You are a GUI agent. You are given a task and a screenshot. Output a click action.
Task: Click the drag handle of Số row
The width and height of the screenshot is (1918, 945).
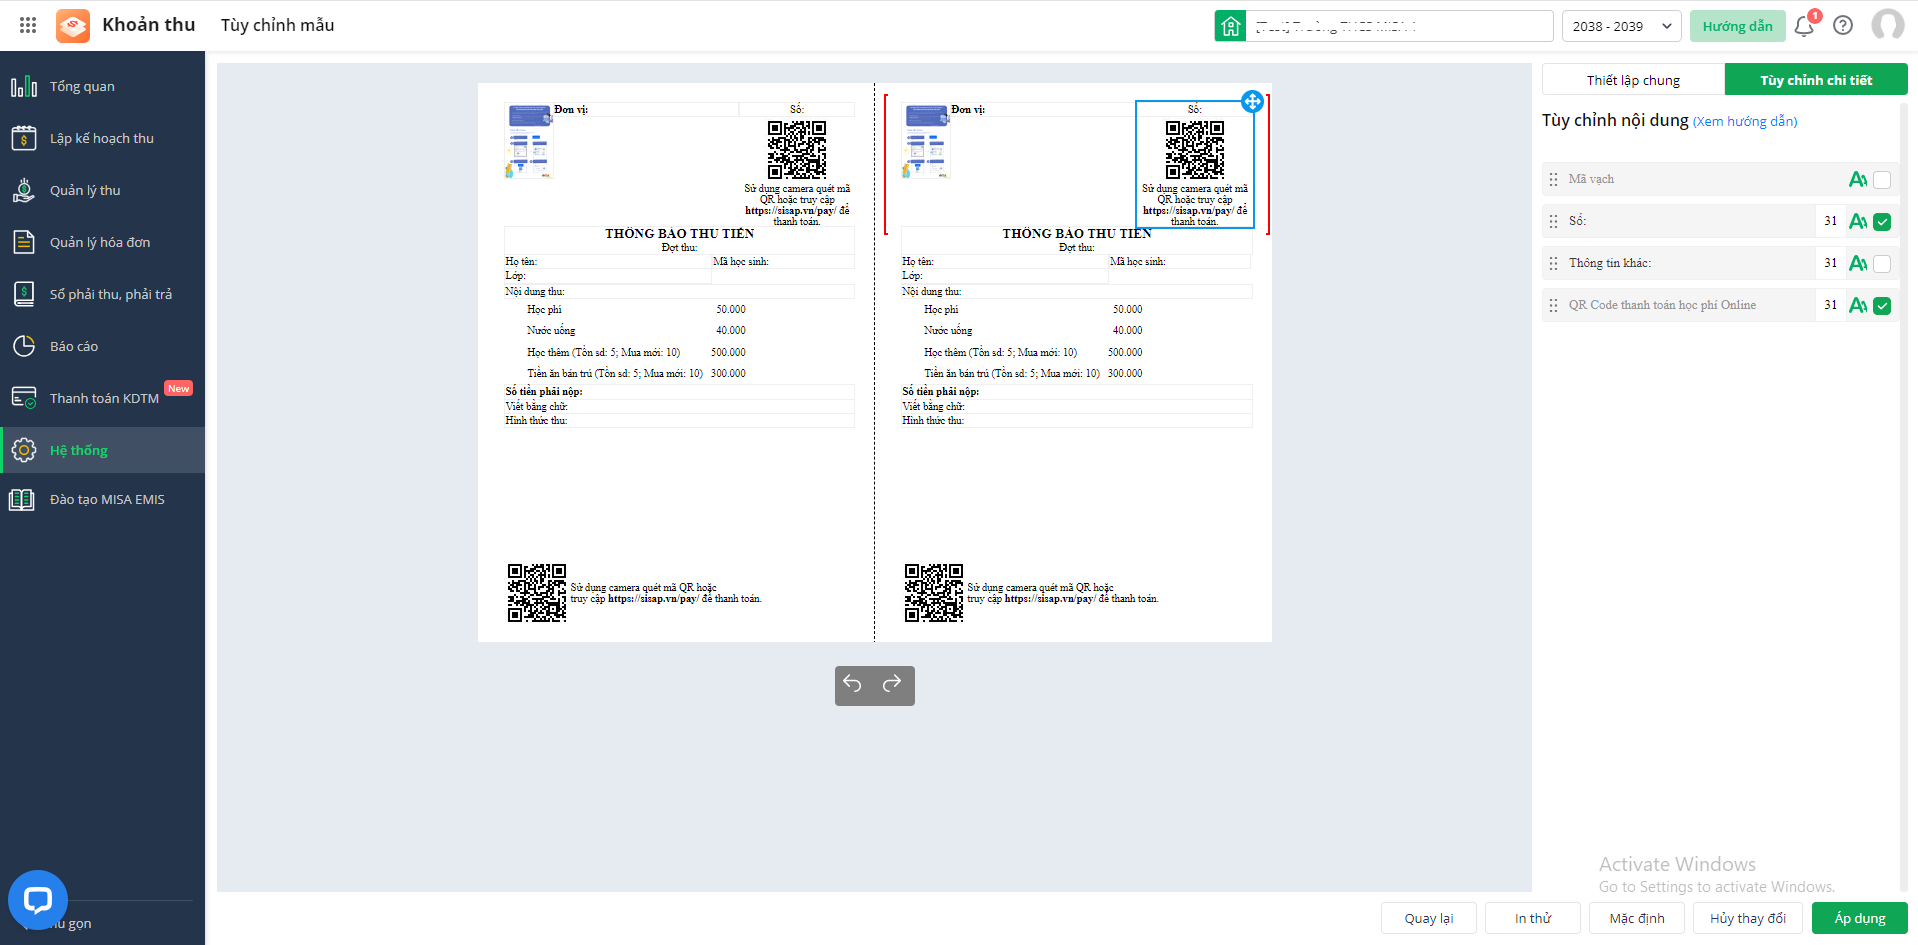point(1553,221)
